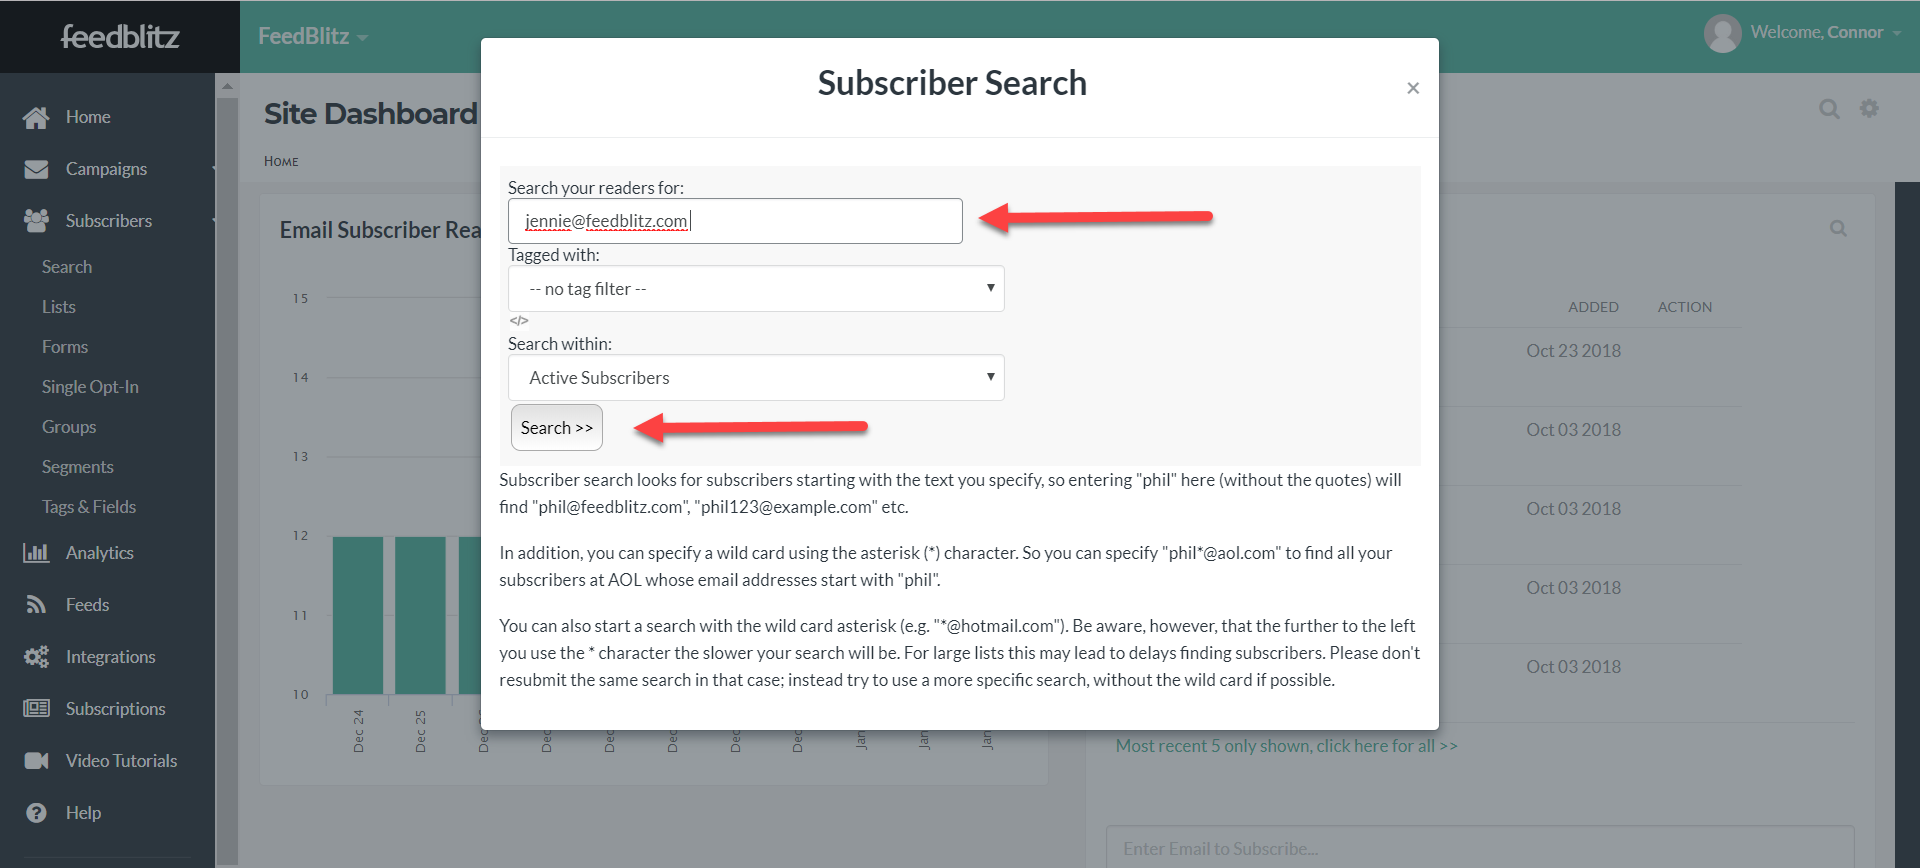Click the Integrations gears icon
This screenshot has height=868, width=1920.
36,657
